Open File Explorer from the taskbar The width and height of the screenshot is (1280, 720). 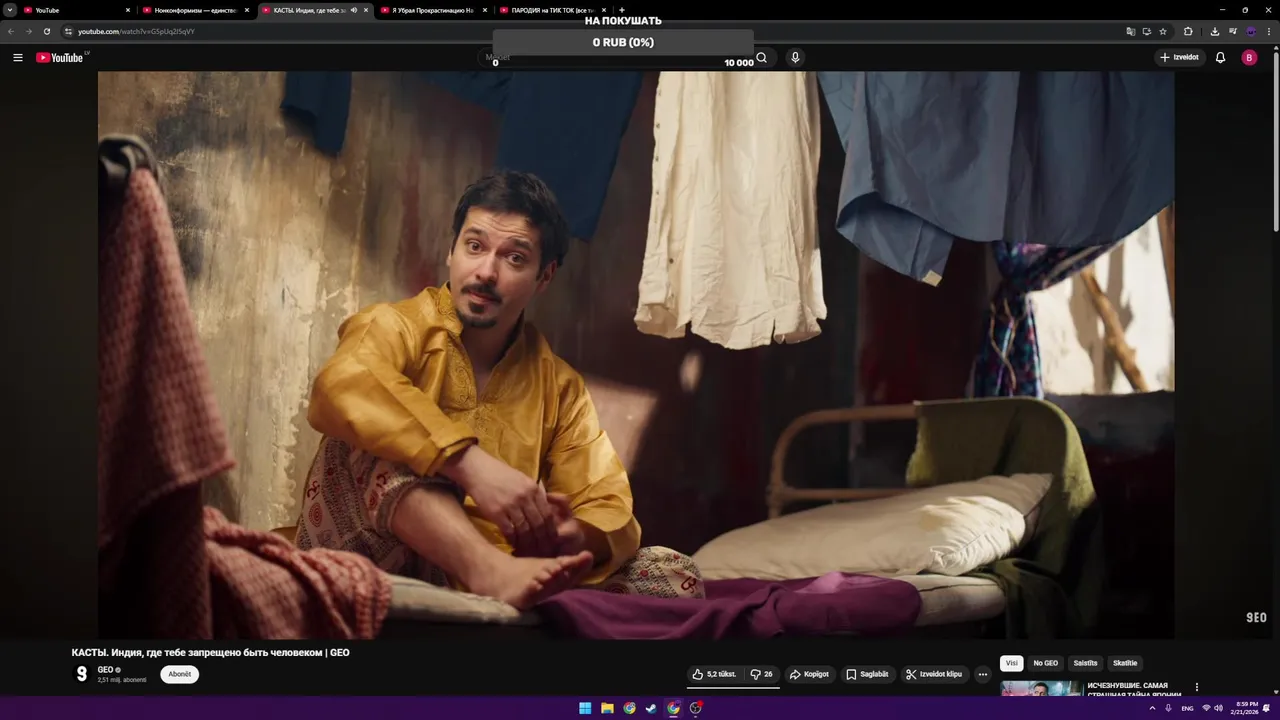click(607, 708)
